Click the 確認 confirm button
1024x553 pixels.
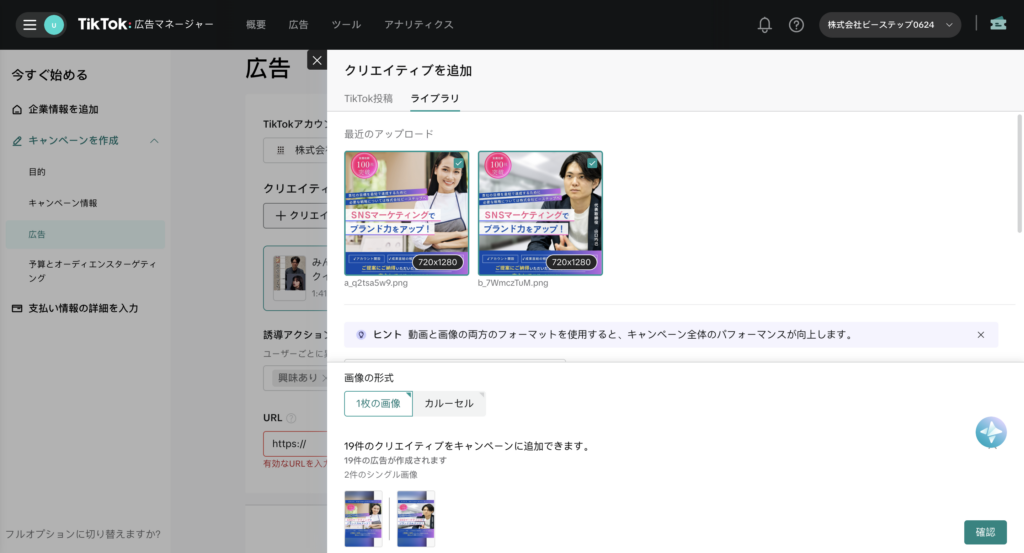coord(985,532)
